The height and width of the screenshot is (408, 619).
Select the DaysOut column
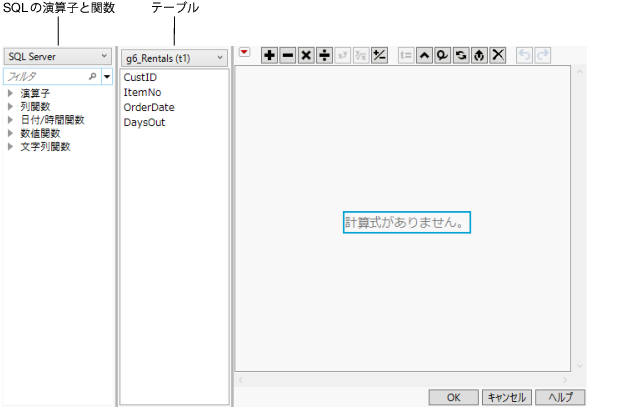point(144,122)
